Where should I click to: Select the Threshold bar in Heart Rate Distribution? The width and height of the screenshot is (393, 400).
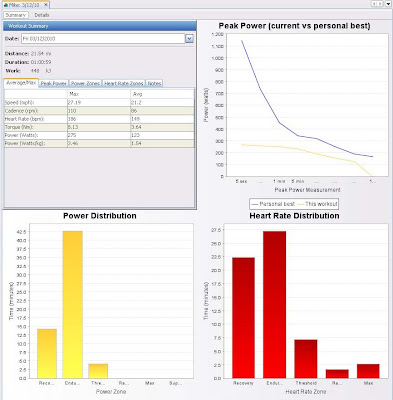(306, 359)
